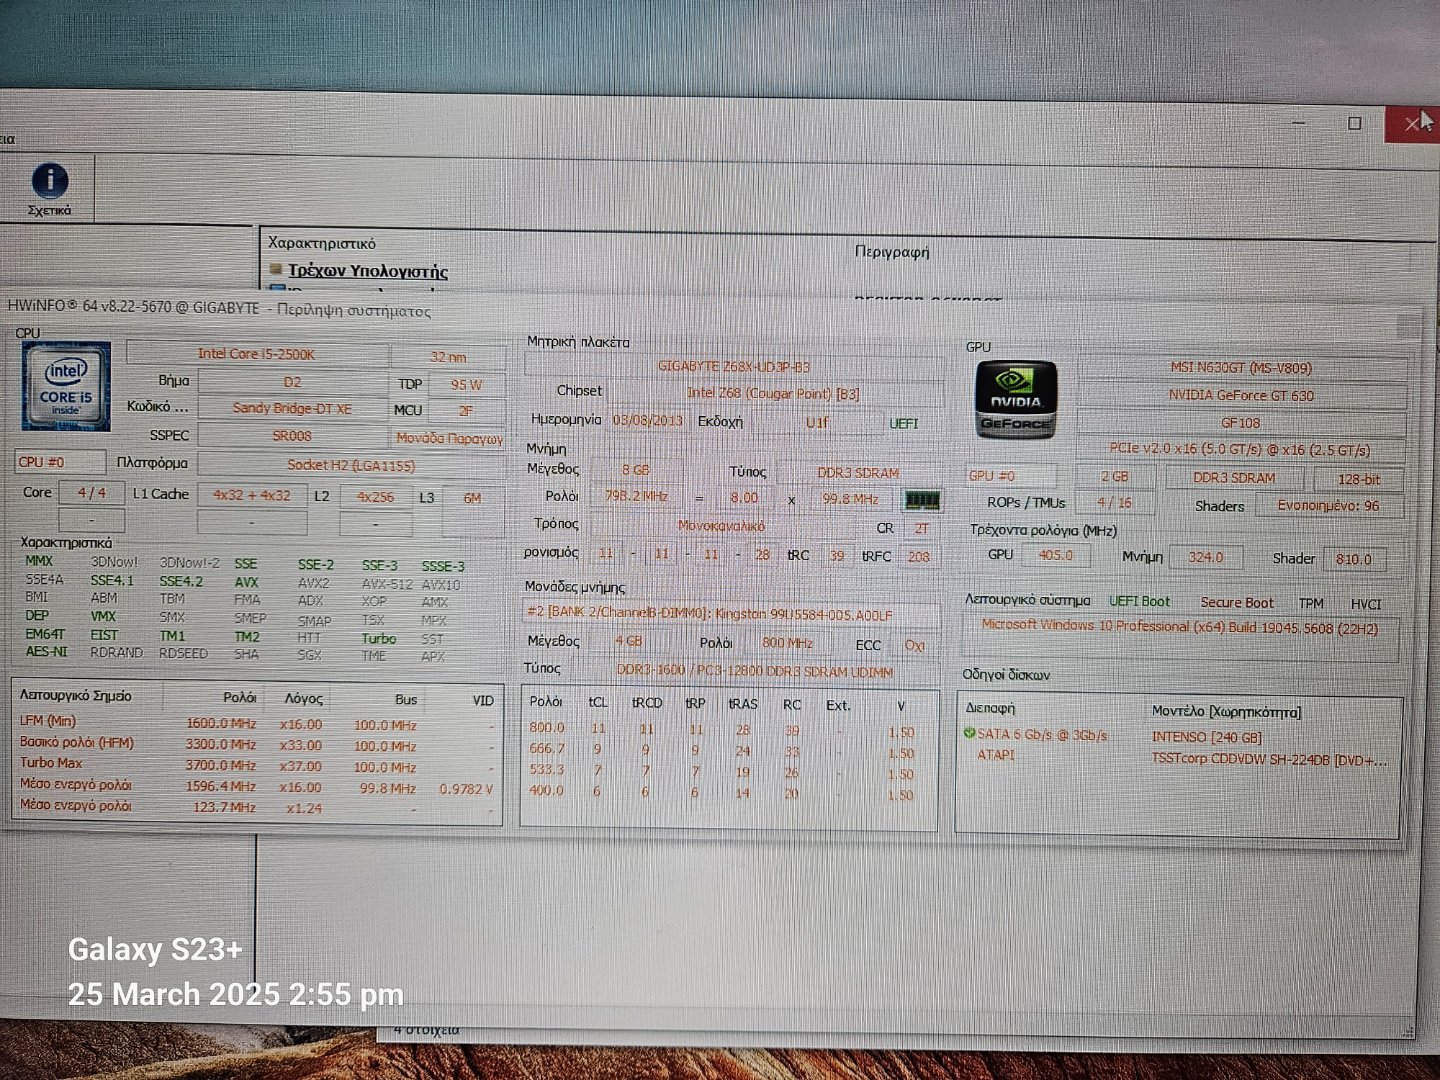Open the Σχετικά (About) toolbar icon
This screenshot has height=1080, width=1440.
[50, 189]
